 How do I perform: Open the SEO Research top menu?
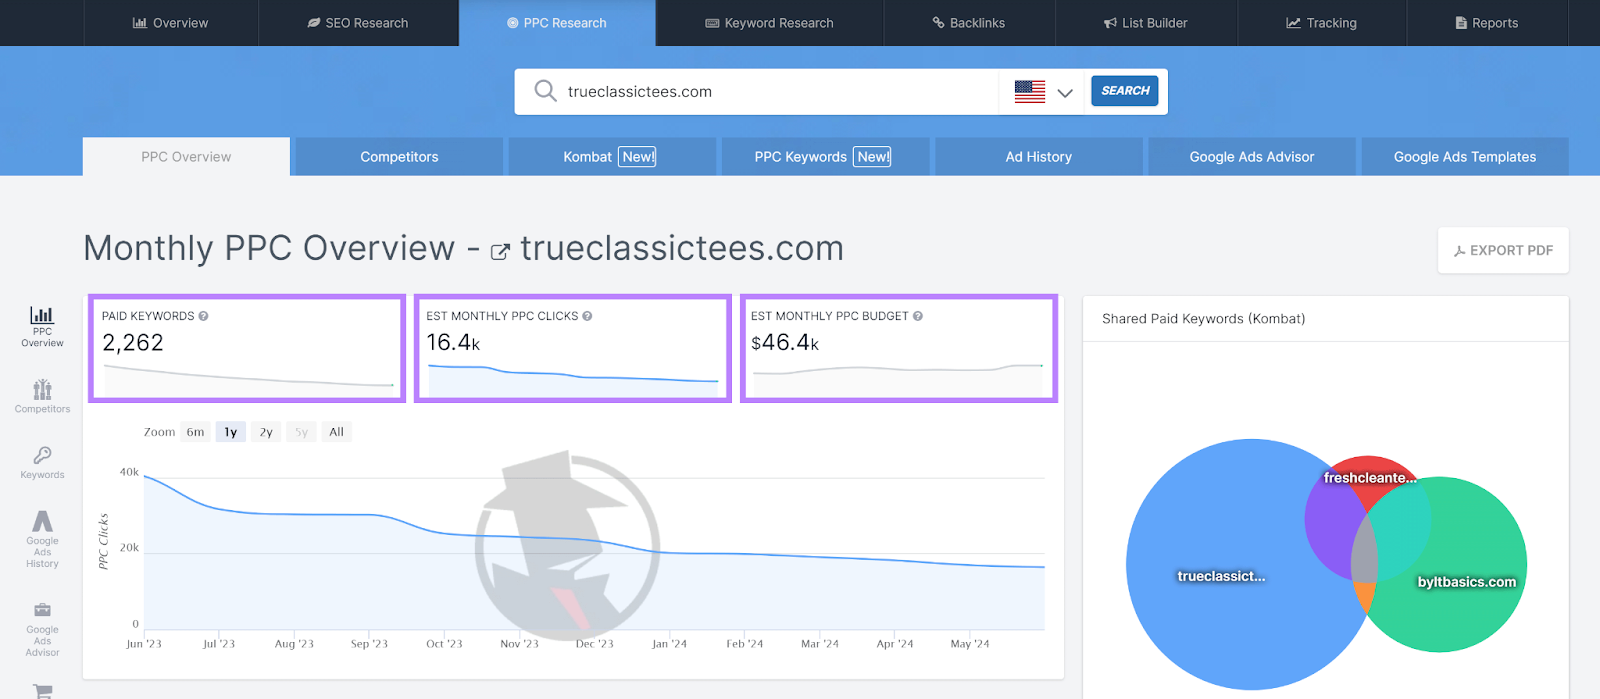pos(358,23)
